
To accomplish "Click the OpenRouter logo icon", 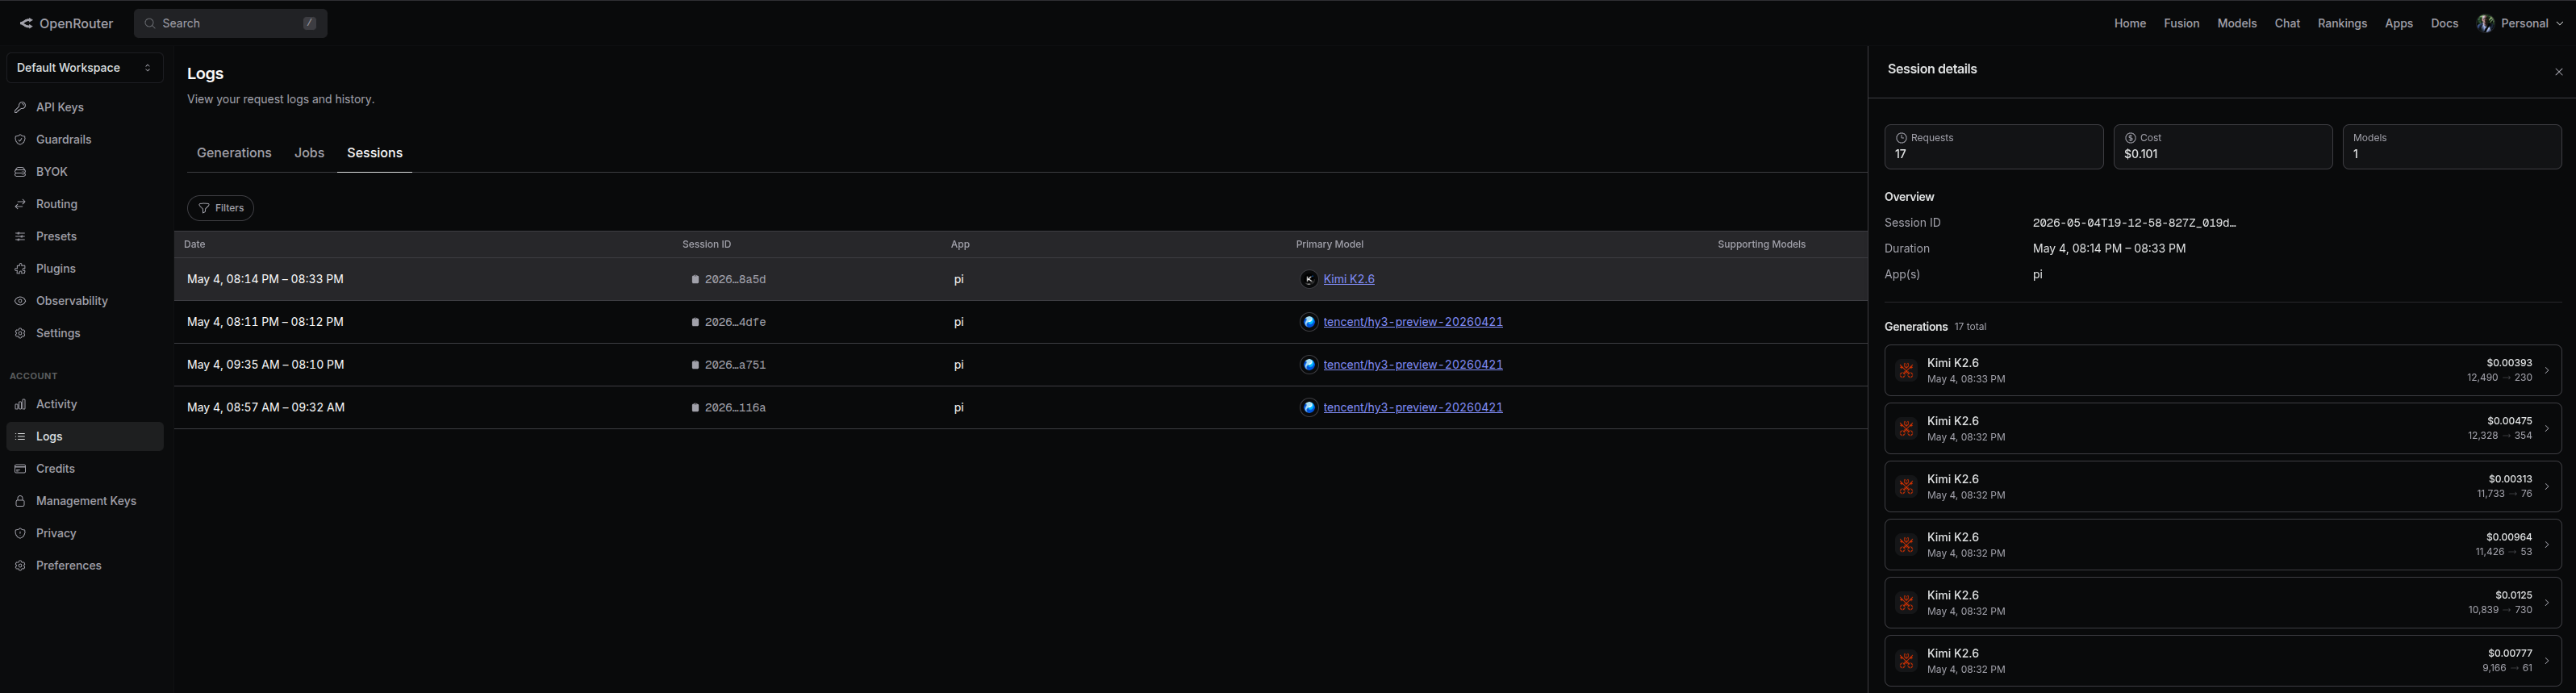I will (26, 23).
